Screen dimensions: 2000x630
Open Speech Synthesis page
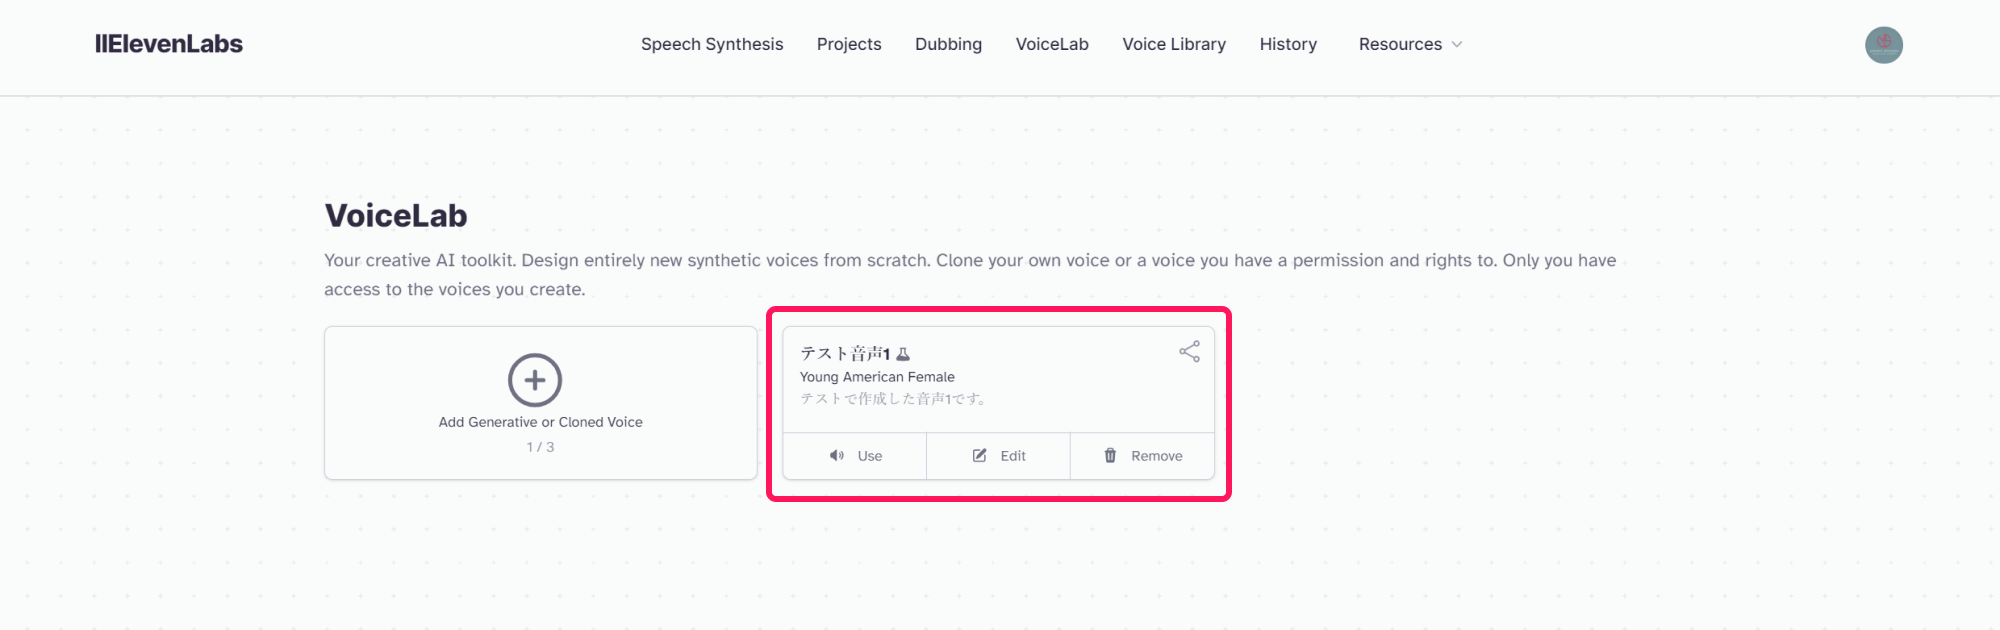click(x=712, y=44)
